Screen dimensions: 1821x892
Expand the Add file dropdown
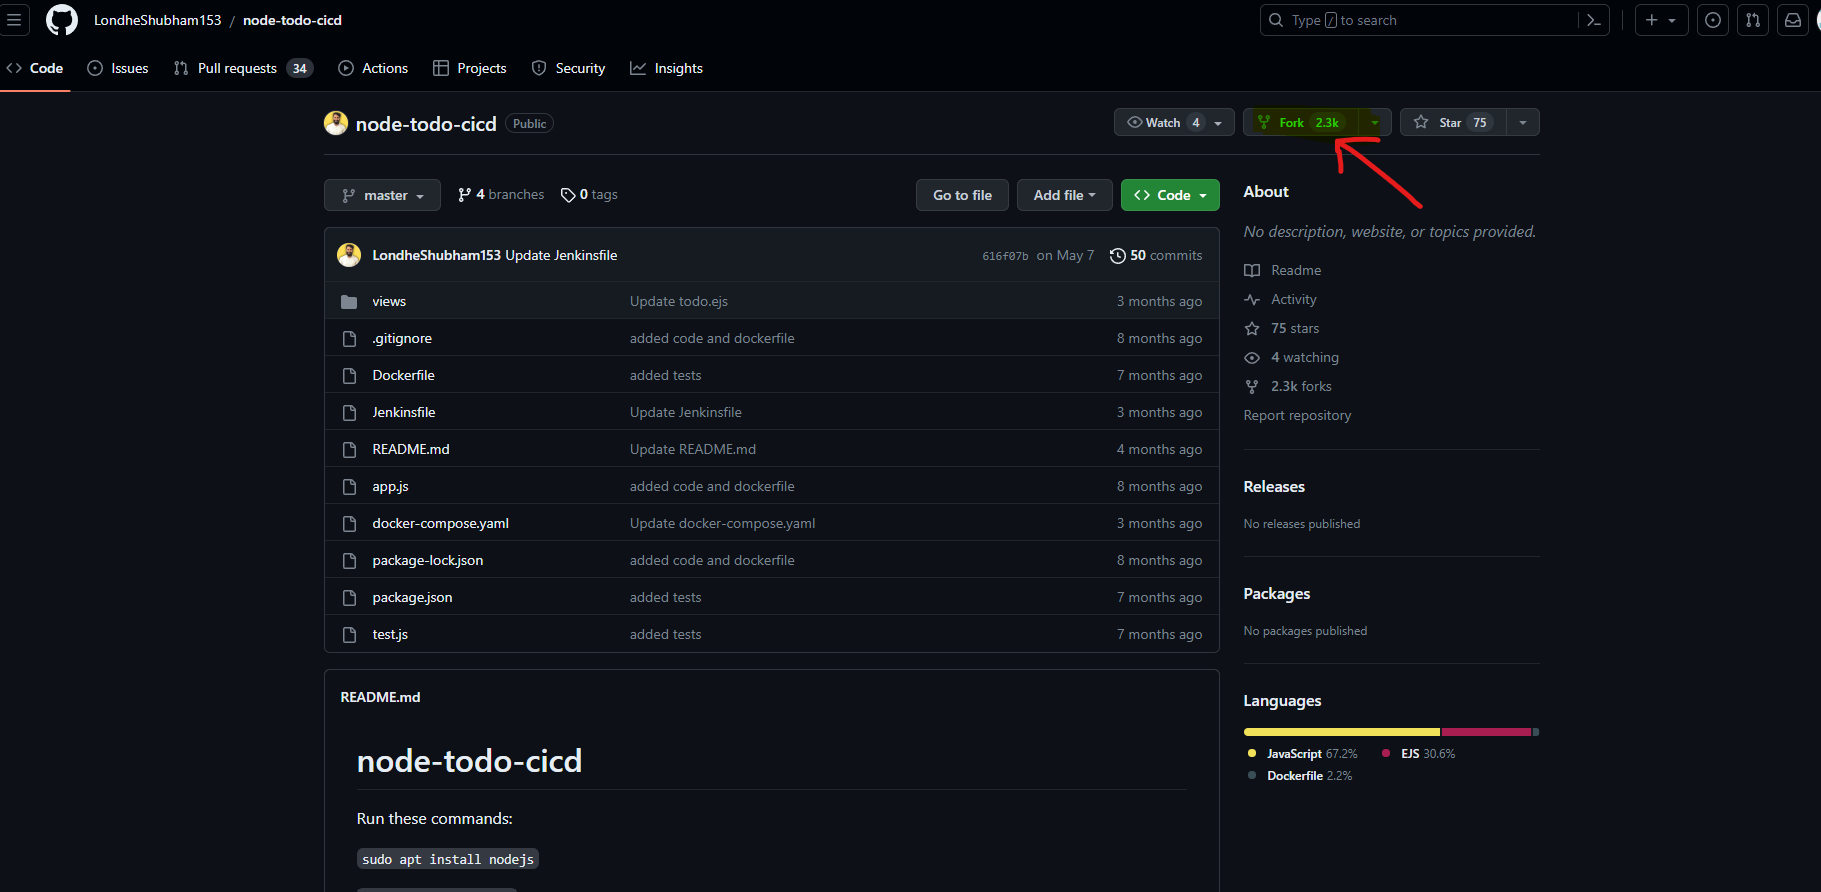(1064, 195)
